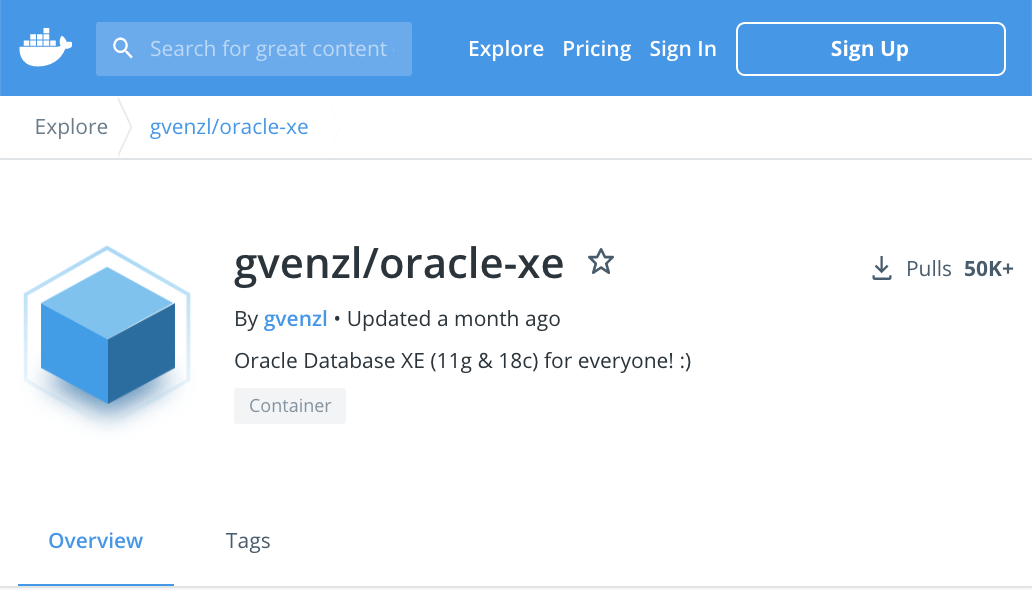Switch to the Tags tab

click(x=248, y=541)
